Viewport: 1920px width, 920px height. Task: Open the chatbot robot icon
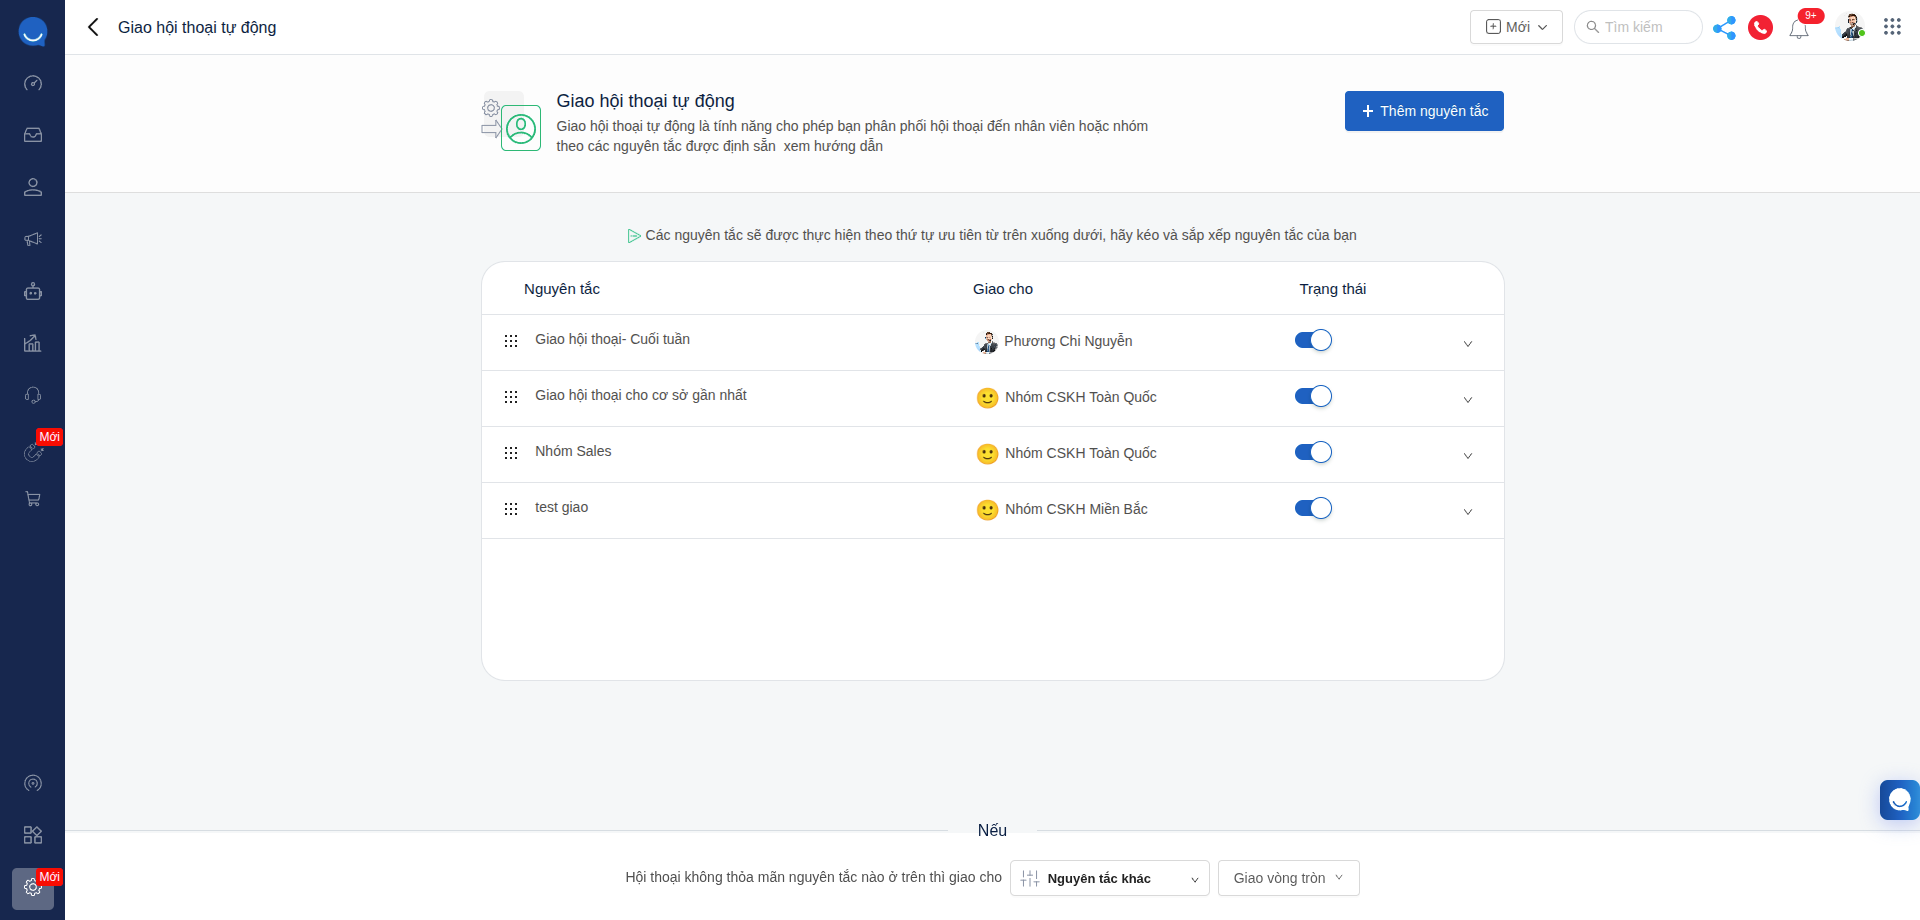pyautogui.click(x=33, y=291)
